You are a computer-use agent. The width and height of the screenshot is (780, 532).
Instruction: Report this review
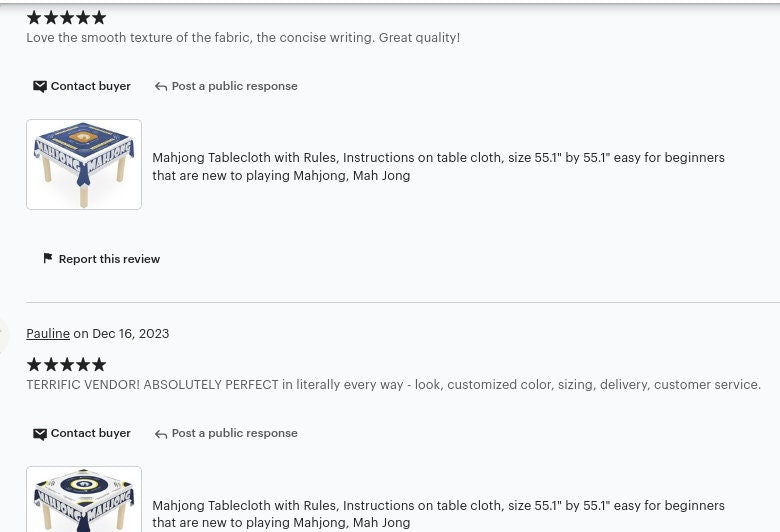(x=102, y=259)
